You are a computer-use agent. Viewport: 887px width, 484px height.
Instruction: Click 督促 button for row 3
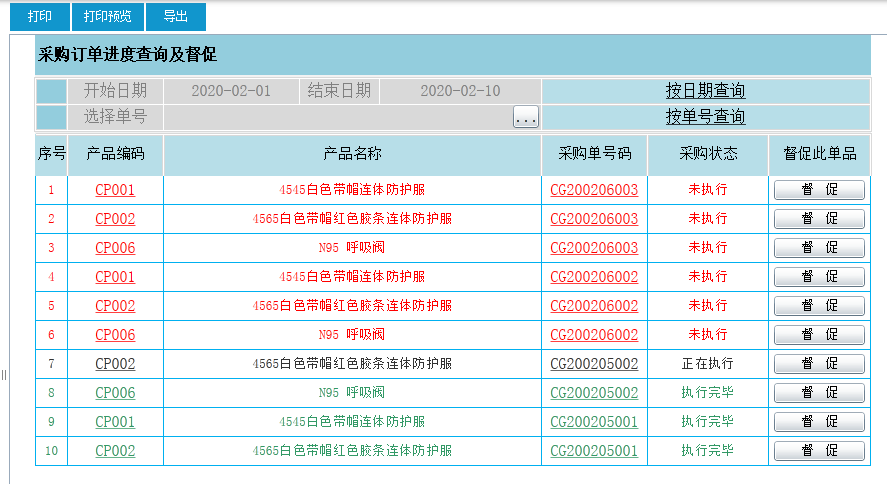pyautogui.click(x=819, y=248)
